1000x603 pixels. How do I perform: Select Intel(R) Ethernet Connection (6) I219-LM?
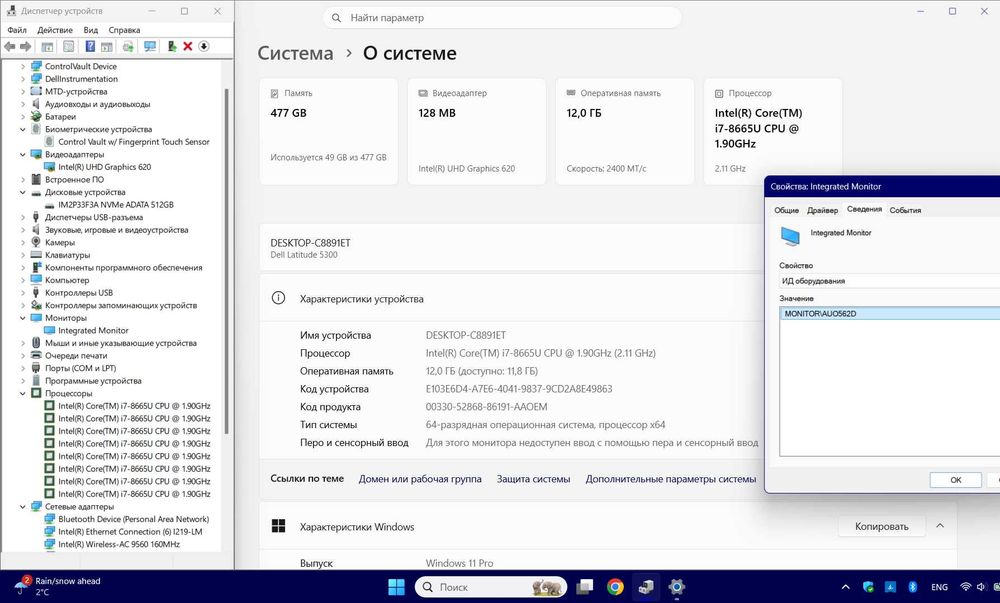click(x=130, y=532)
